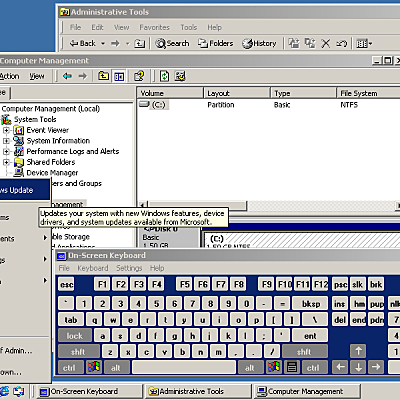The width and height of the screenshot is (400, 400).
Task: Click the Volume column header
Action: pos(170,93)
